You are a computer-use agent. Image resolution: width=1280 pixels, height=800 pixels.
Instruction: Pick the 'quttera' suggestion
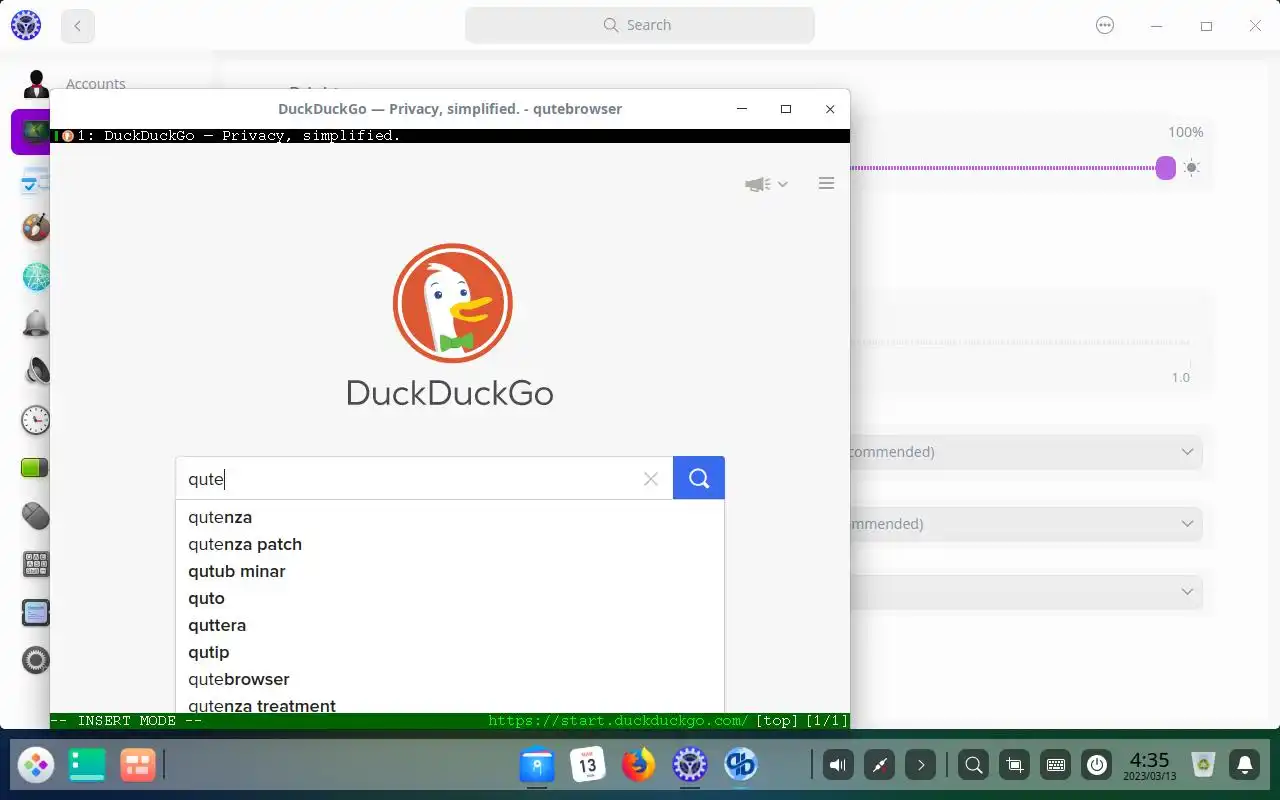click(x=450, y=625)
